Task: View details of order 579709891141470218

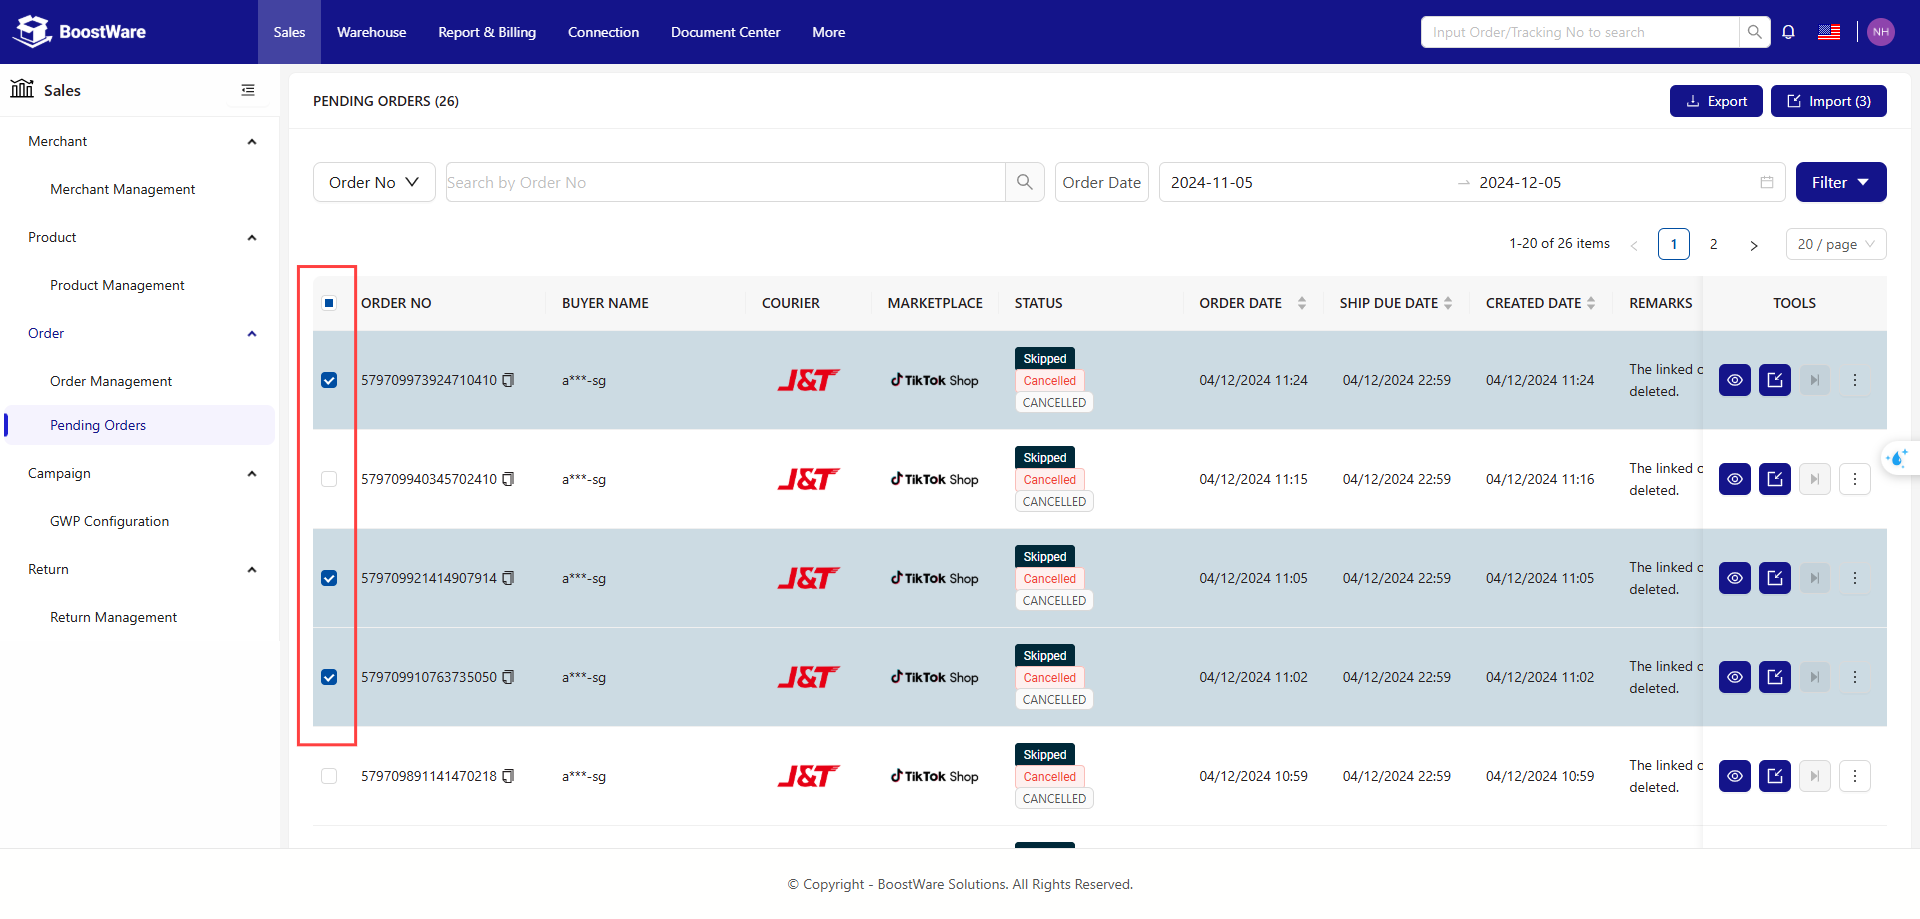Action: click(x=1735, y=776)
